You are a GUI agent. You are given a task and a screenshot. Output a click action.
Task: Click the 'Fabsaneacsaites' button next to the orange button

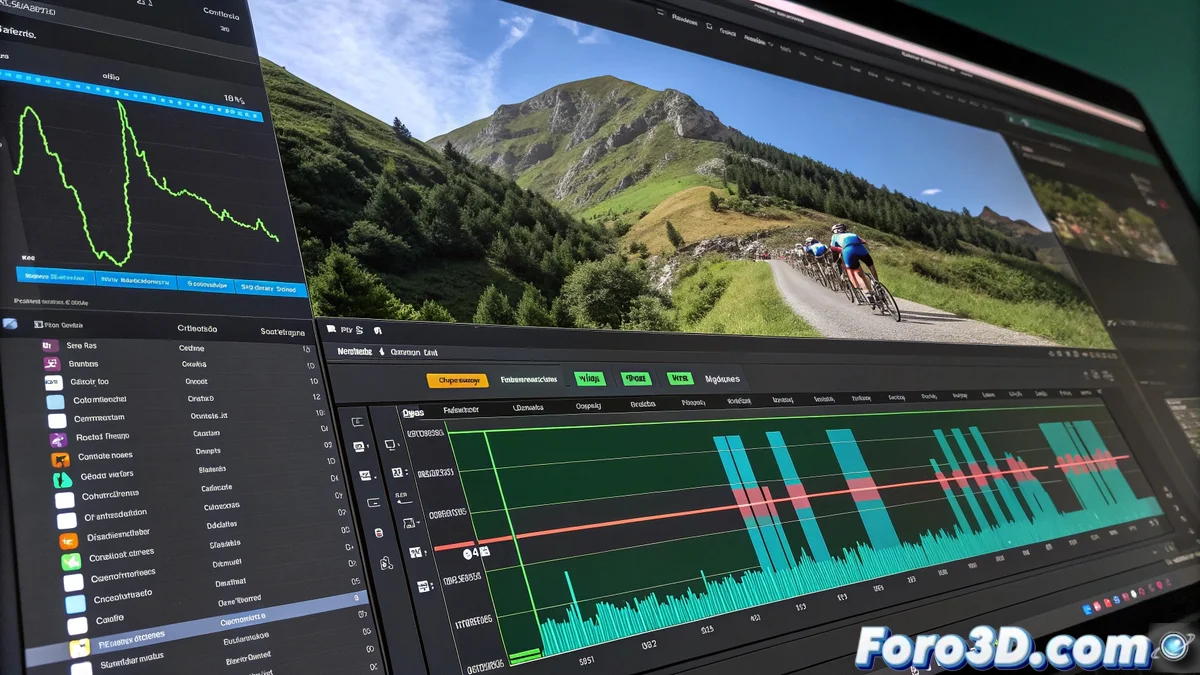click(529, 380)
